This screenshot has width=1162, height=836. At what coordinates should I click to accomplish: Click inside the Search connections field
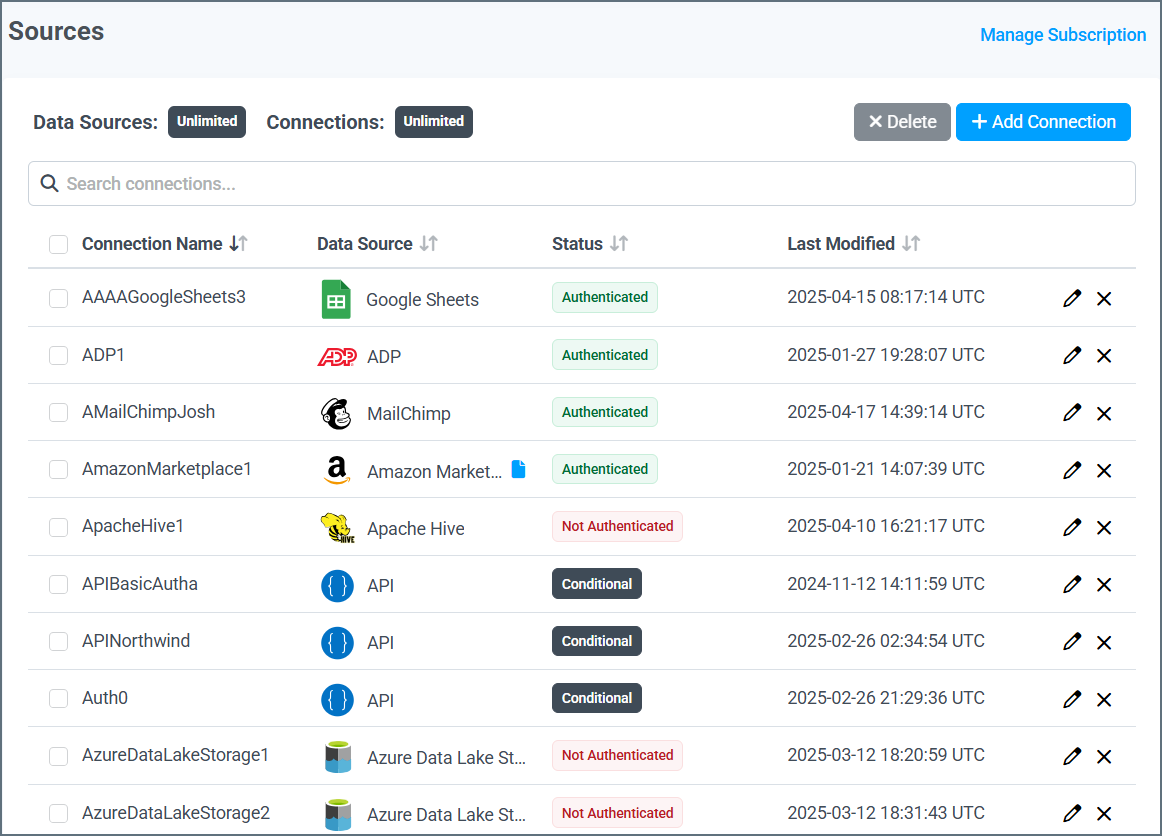(x=400, y=183)
